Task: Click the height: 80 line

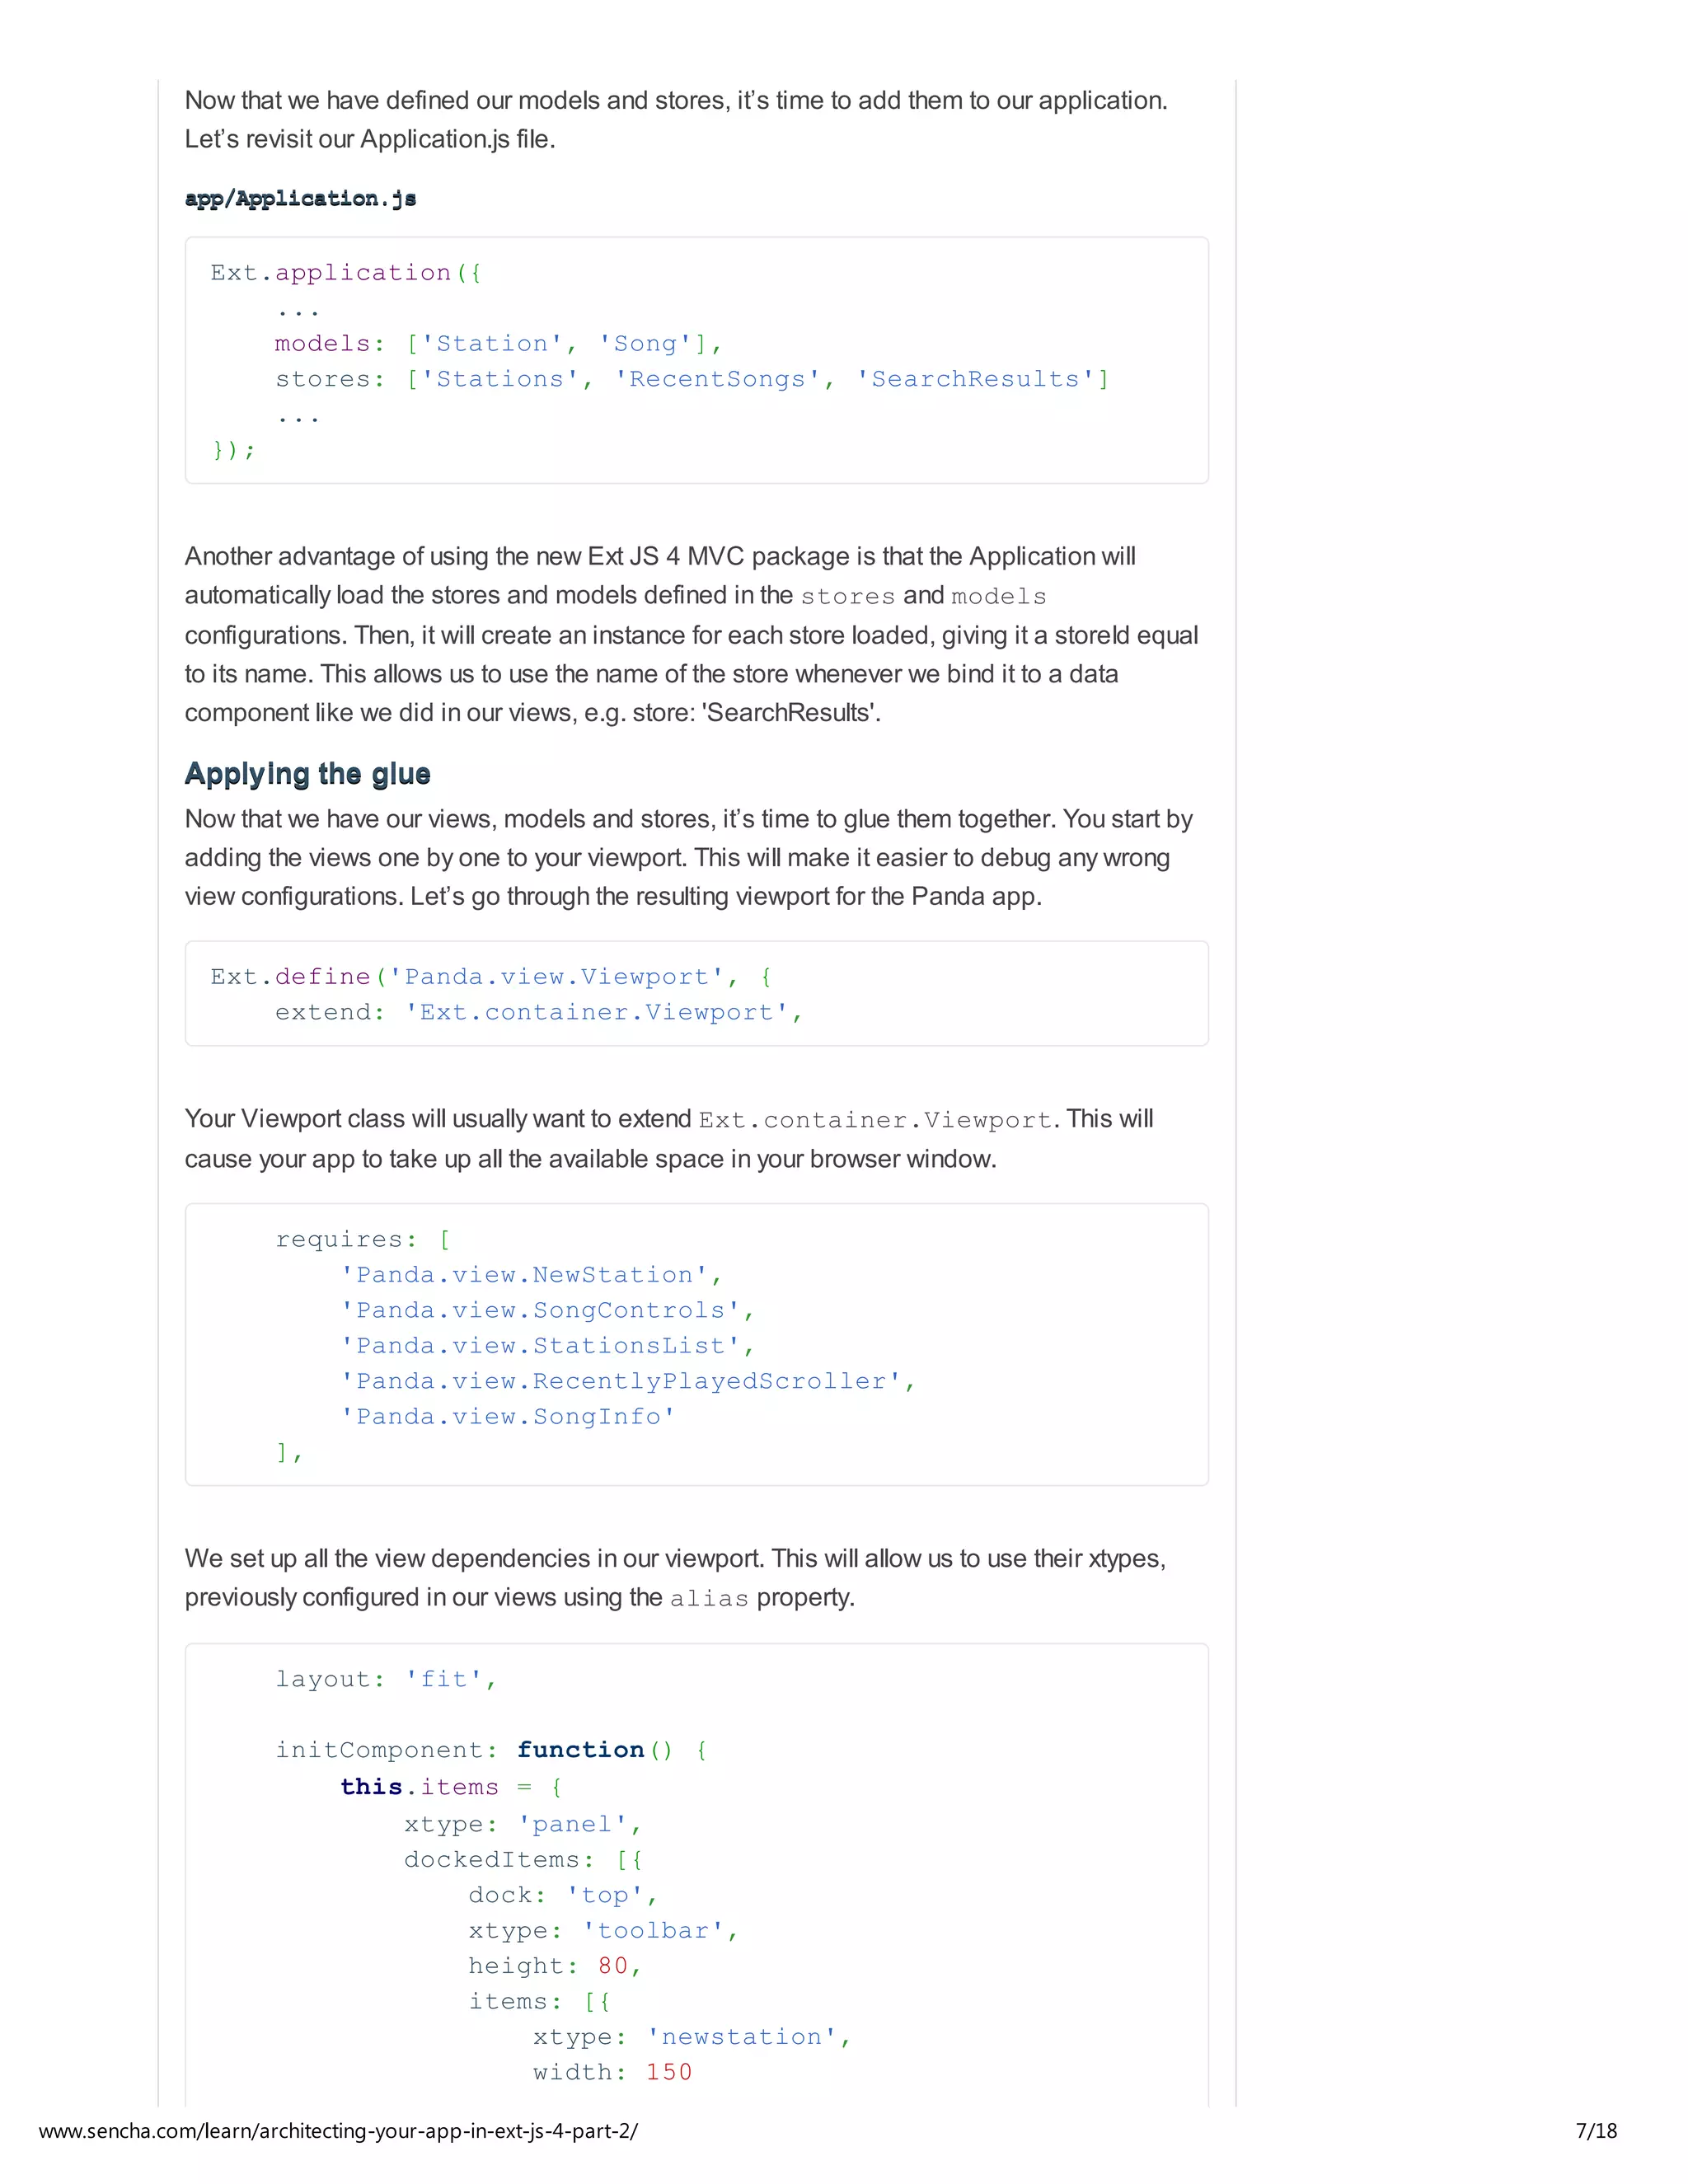Action: (555, 1966)
